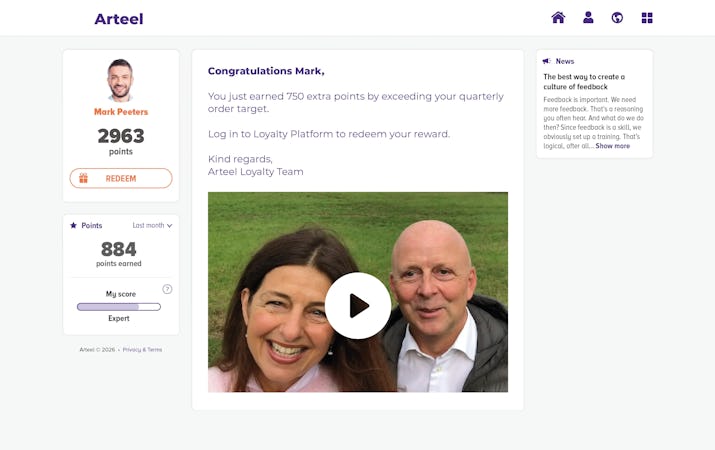Select the News section heading
The width and height of the screenshot is (715, 450).
click(x=565, y=61)
